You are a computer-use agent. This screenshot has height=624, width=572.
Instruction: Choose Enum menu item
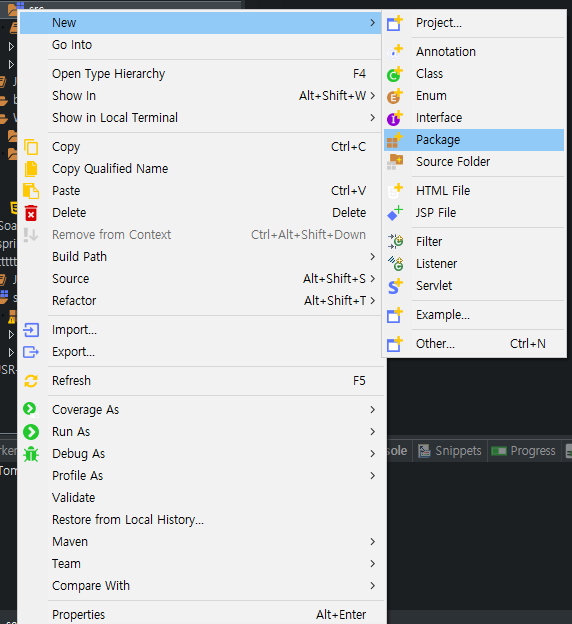pyautogui.click(x=474, y=96)
